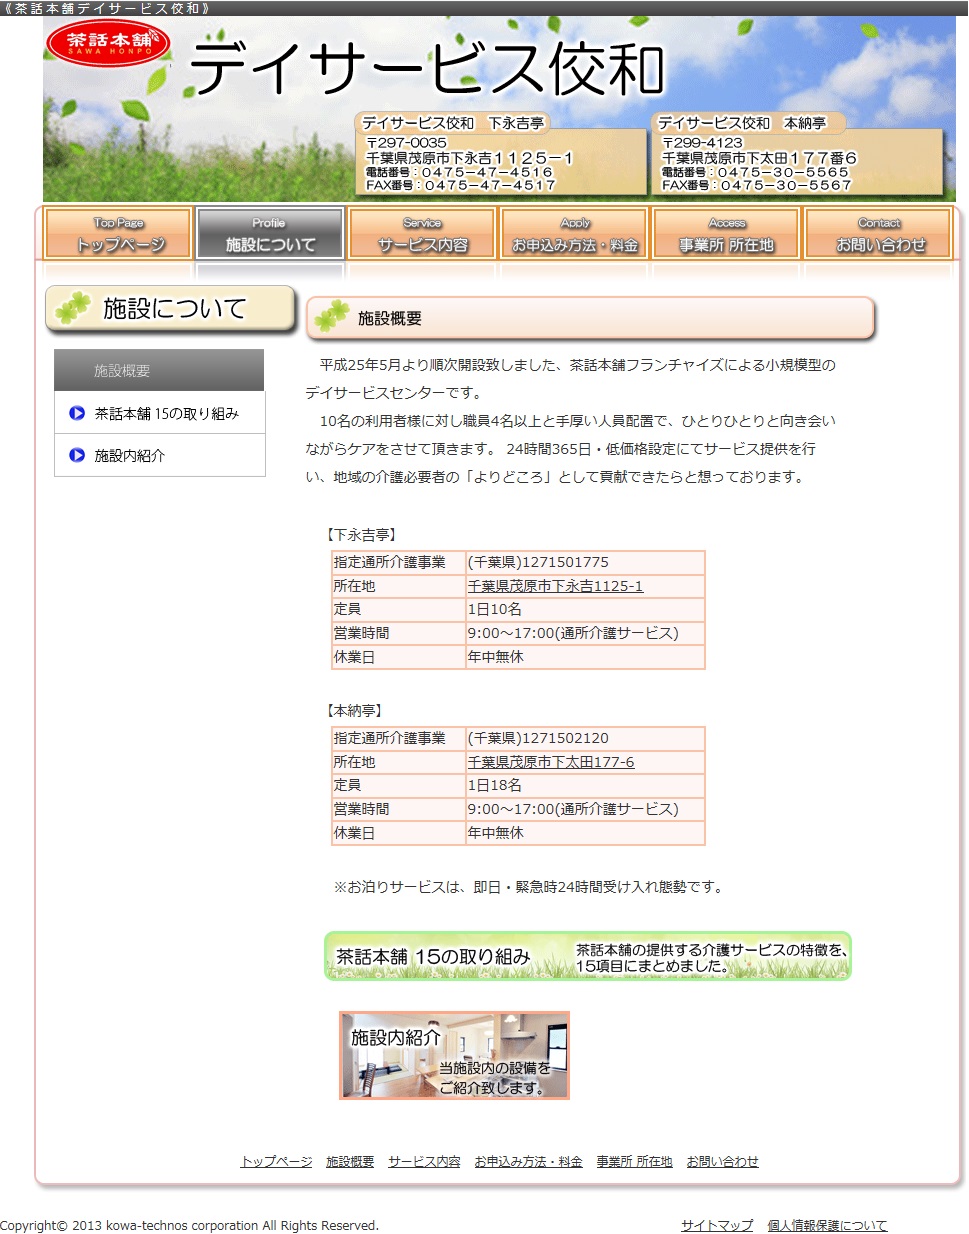
Task: Click the Copyright kowa-technos text
Action: (189, 1225)
